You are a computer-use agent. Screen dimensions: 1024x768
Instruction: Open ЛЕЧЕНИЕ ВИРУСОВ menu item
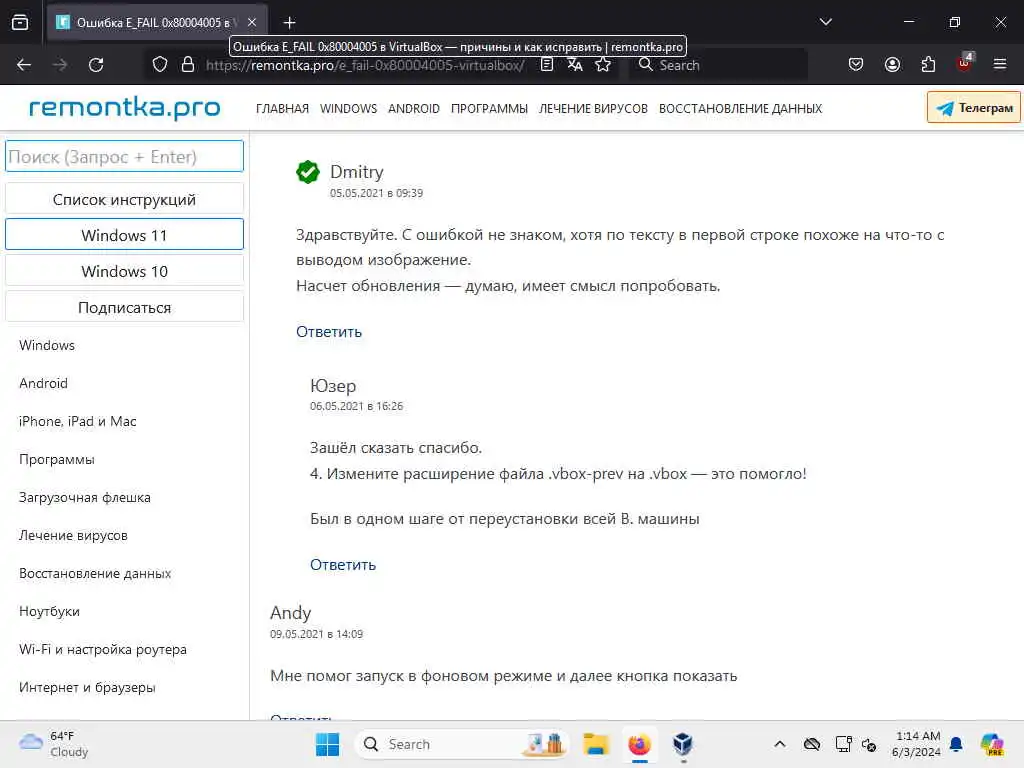tap(593, 108)
